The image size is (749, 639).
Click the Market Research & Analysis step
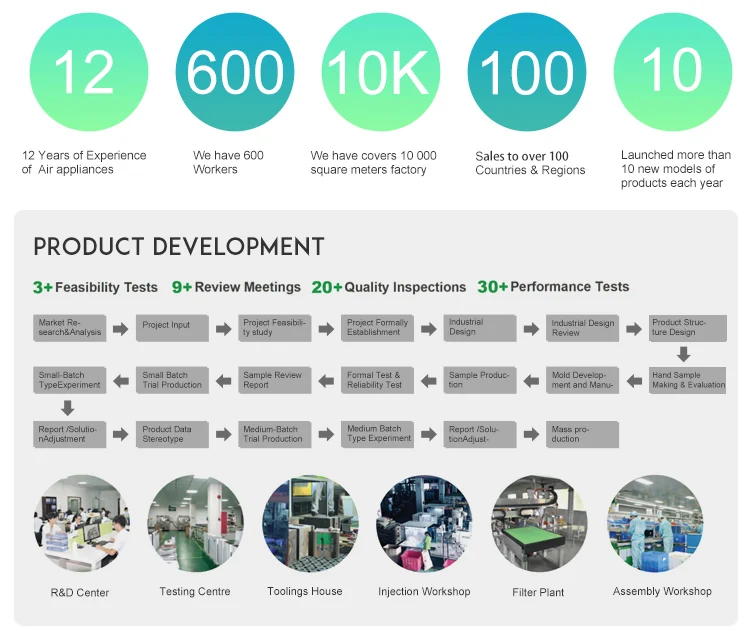pos(70,328)
